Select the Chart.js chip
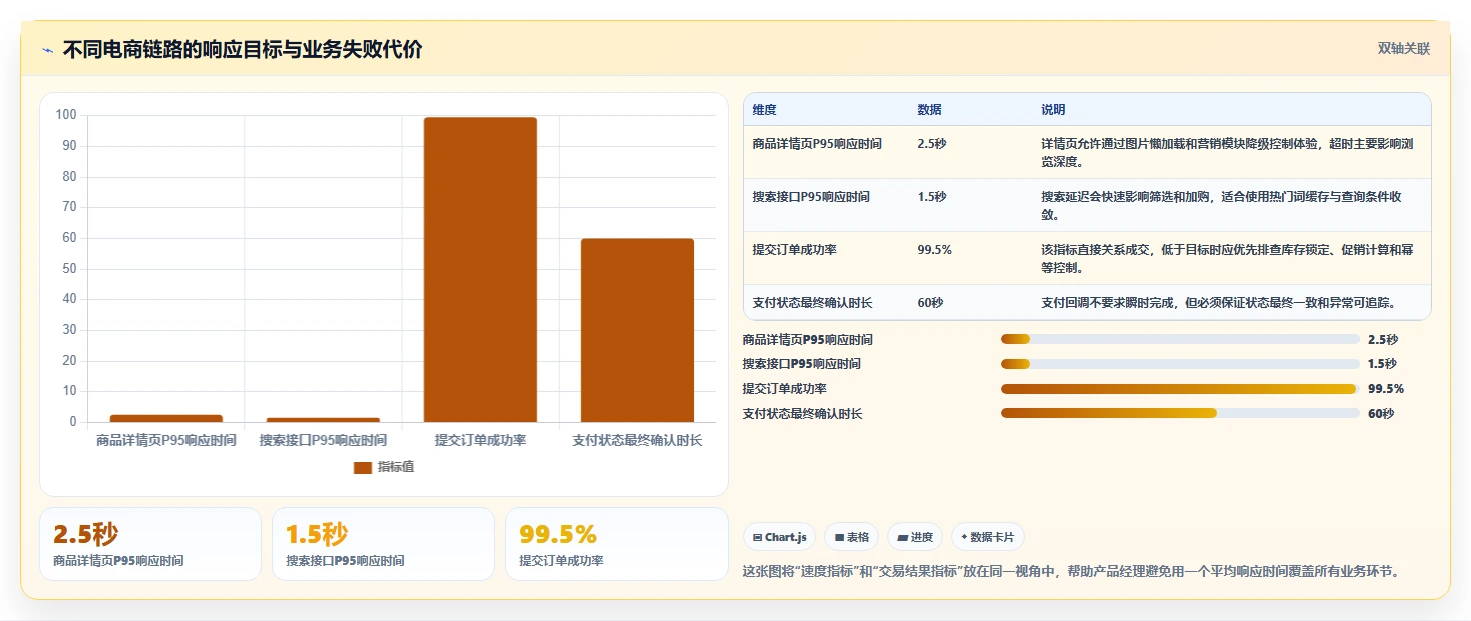The width and height of the screenshot is (1471, 621). pyautogui.click(x=780, y=537)
